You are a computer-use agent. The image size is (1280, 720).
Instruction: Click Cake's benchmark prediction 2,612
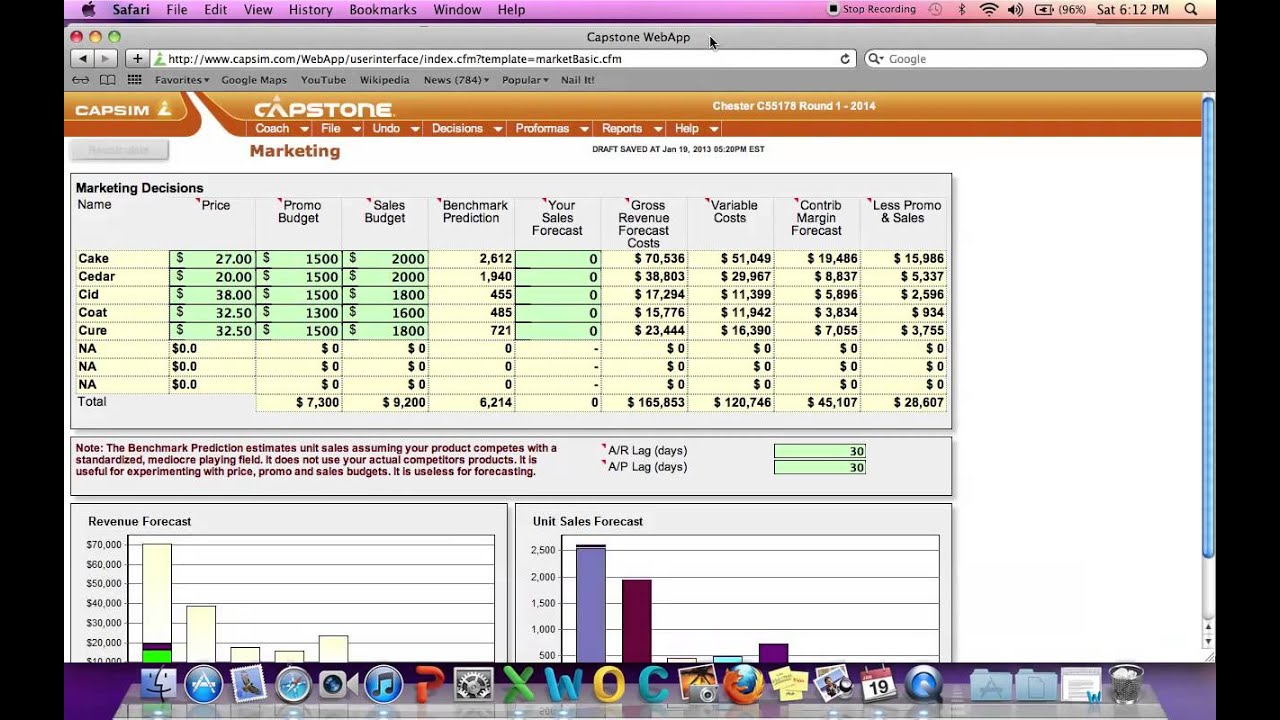tap(496, 259)
